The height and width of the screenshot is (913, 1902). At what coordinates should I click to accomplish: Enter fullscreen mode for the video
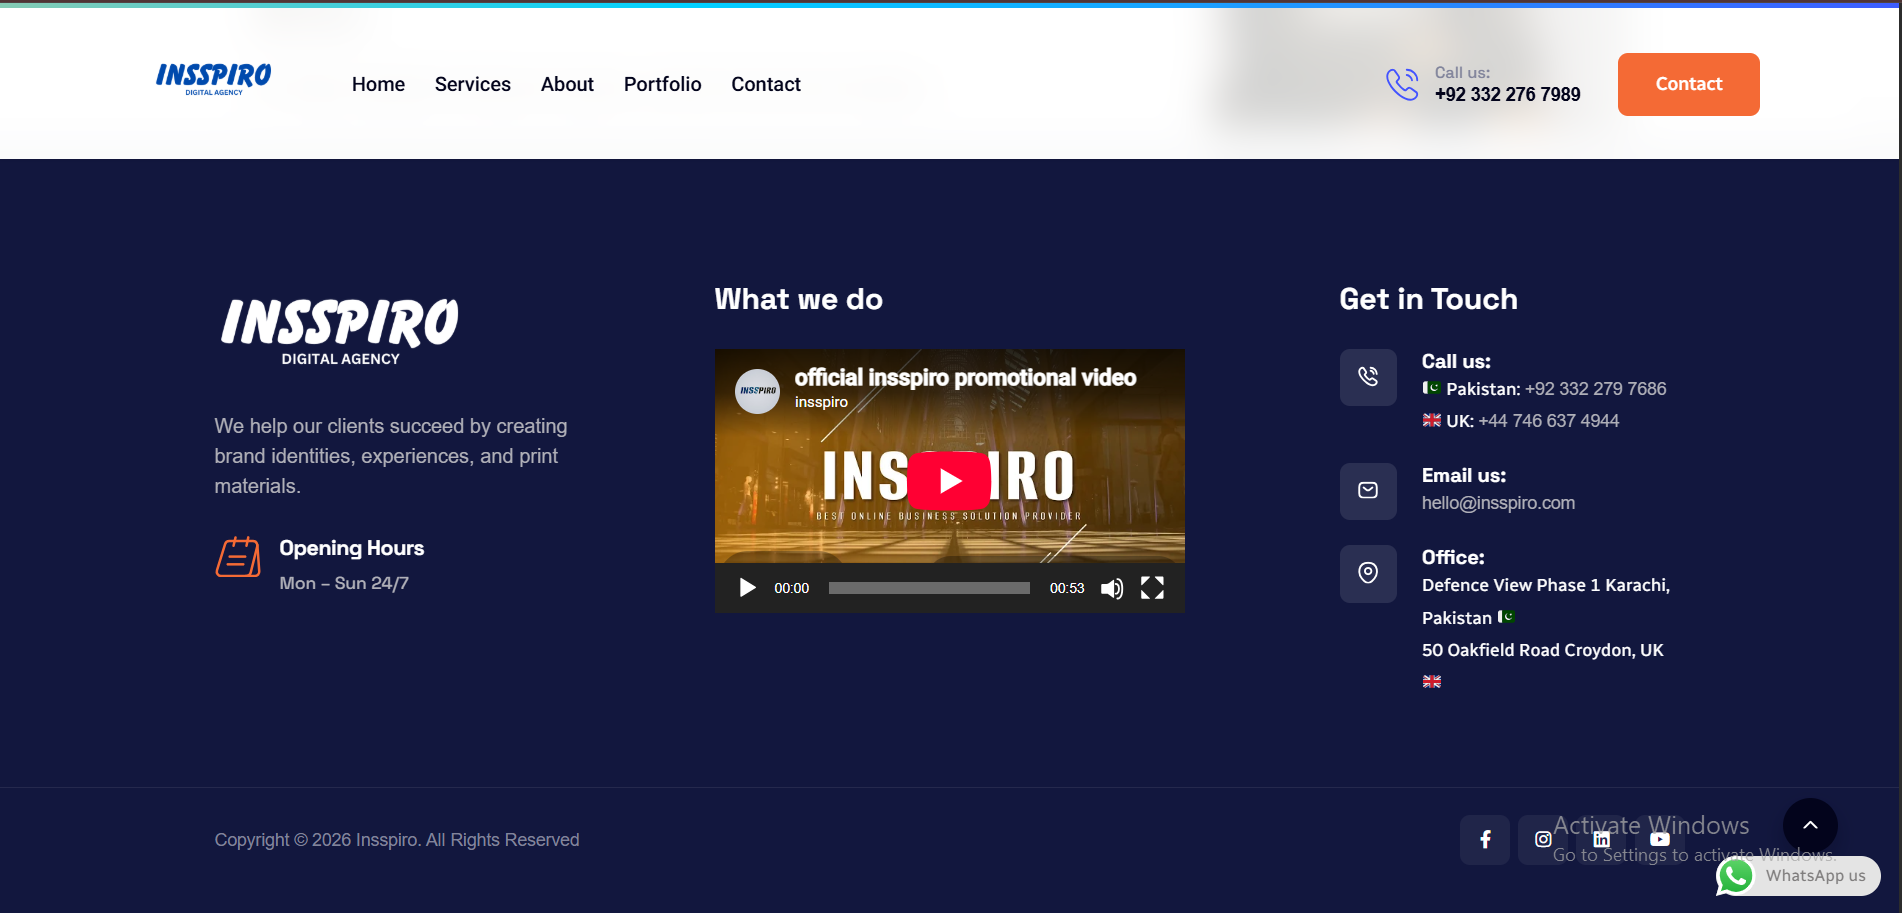click(1152, 588)
